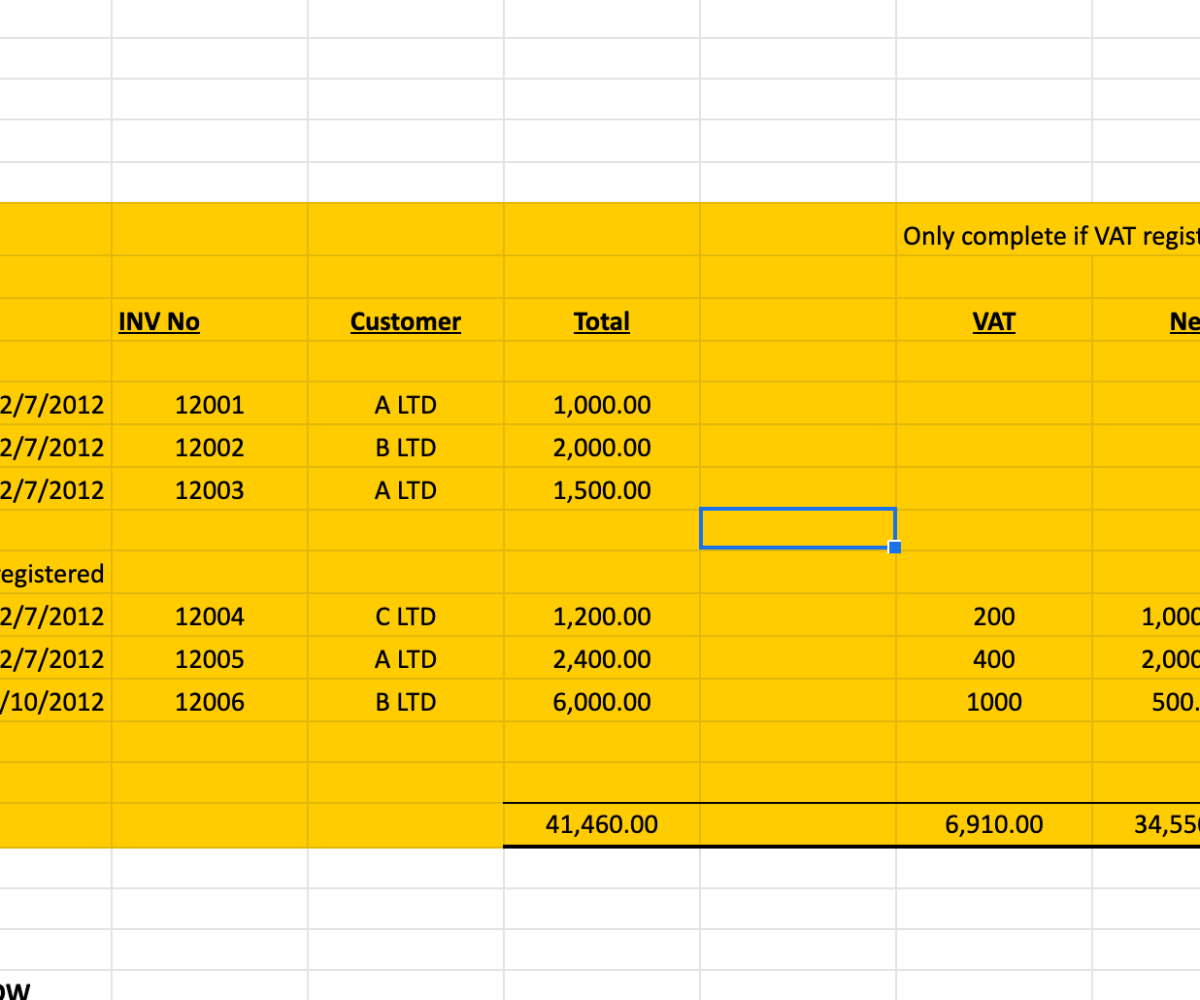Select the 'VAT' header cell
The image size is (1200, 1000).
coord(994,321)
